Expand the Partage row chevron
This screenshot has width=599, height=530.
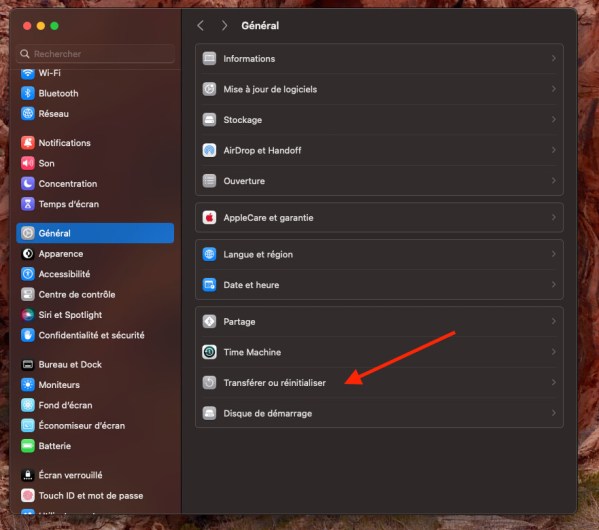[553, 321]
